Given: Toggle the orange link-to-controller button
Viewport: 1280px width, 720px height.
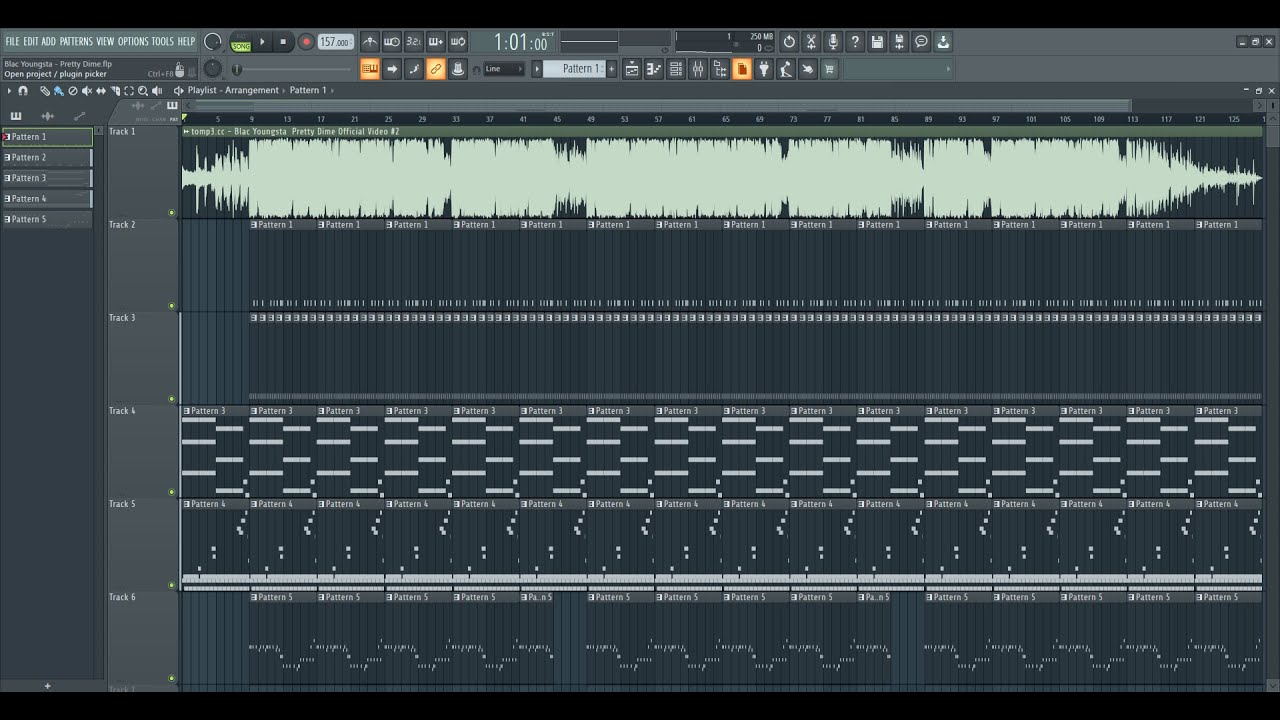Looking at the screenshot, I should pyautogui.click(x=436, y=69).
